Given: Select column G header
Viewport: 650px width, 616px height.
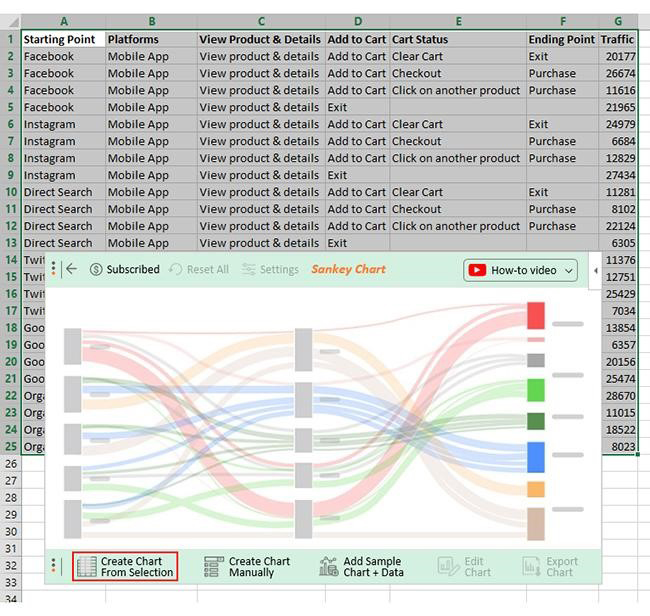Looking at the screenshot, I should (x=618, y=22).
